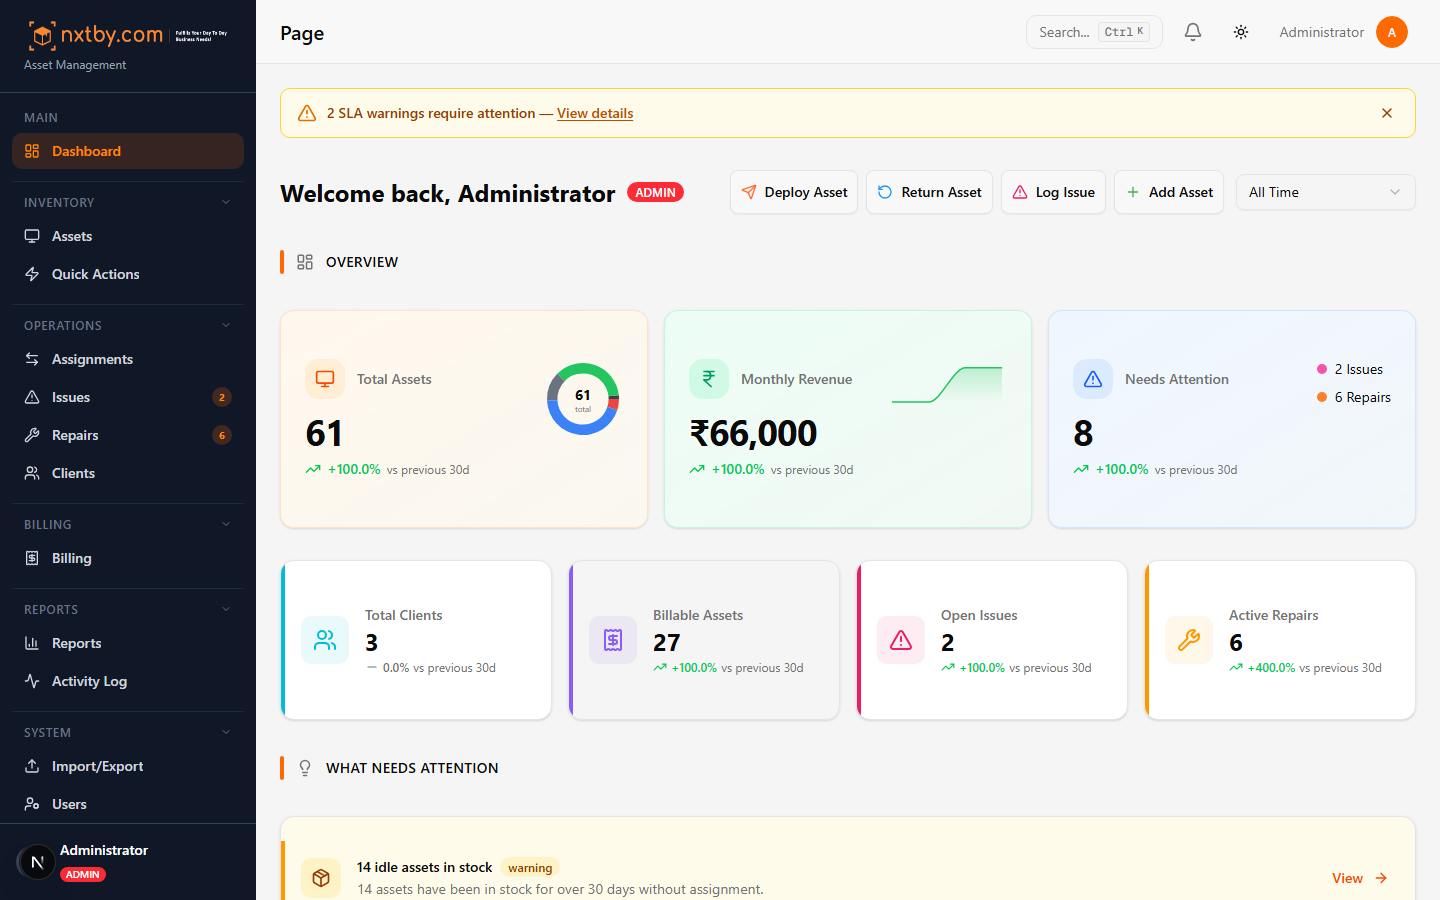Click the Activity Log icon
The width and height of the screenshot is (1440, 900).
[x=32, y=681]
